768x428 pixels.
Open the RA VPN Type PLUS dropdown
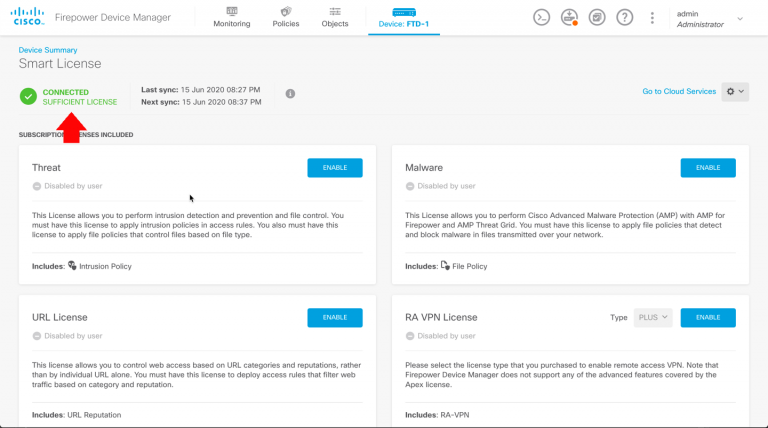tap(653, 317)
